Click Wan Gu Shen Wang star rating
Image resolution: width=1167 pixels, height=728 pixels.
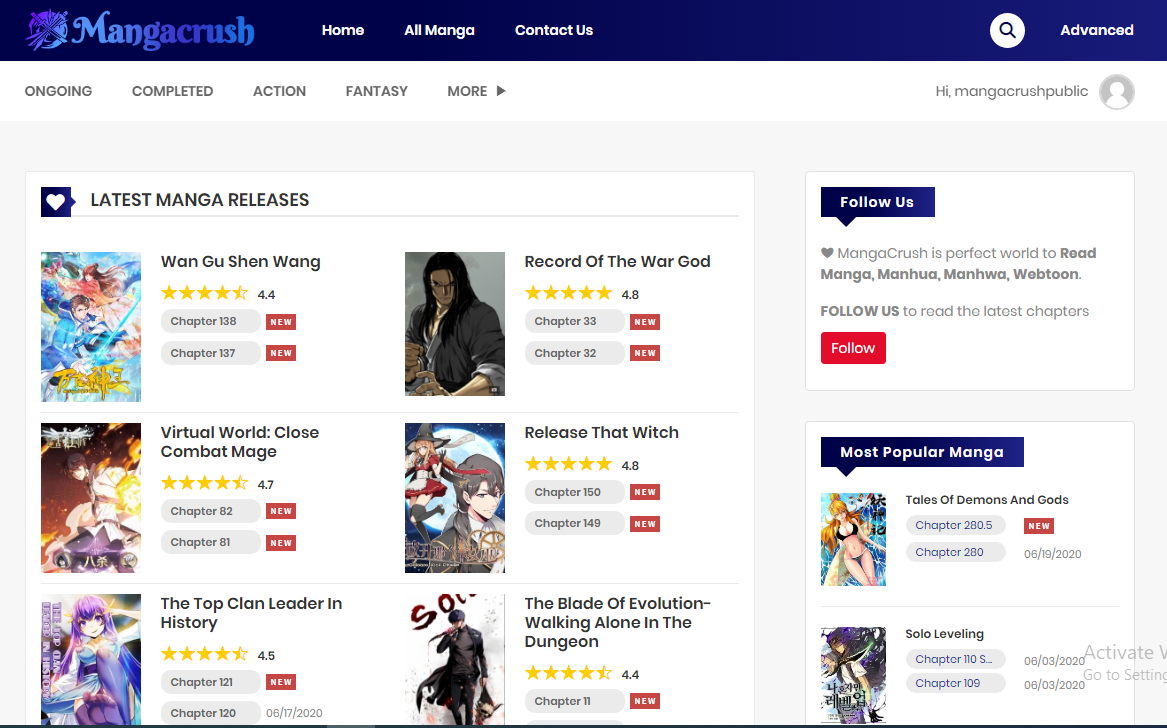click(204, 293)
